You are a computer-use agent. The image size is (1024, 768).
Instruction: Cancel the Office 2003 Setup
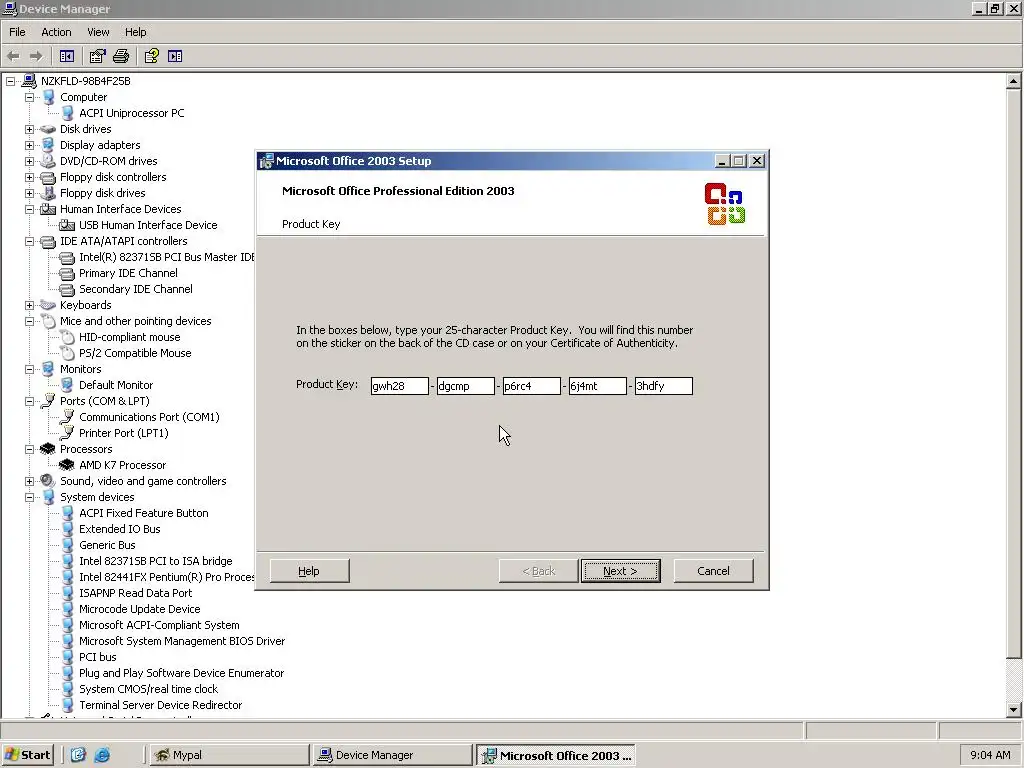pyautogui.click(x=713, y=571)
